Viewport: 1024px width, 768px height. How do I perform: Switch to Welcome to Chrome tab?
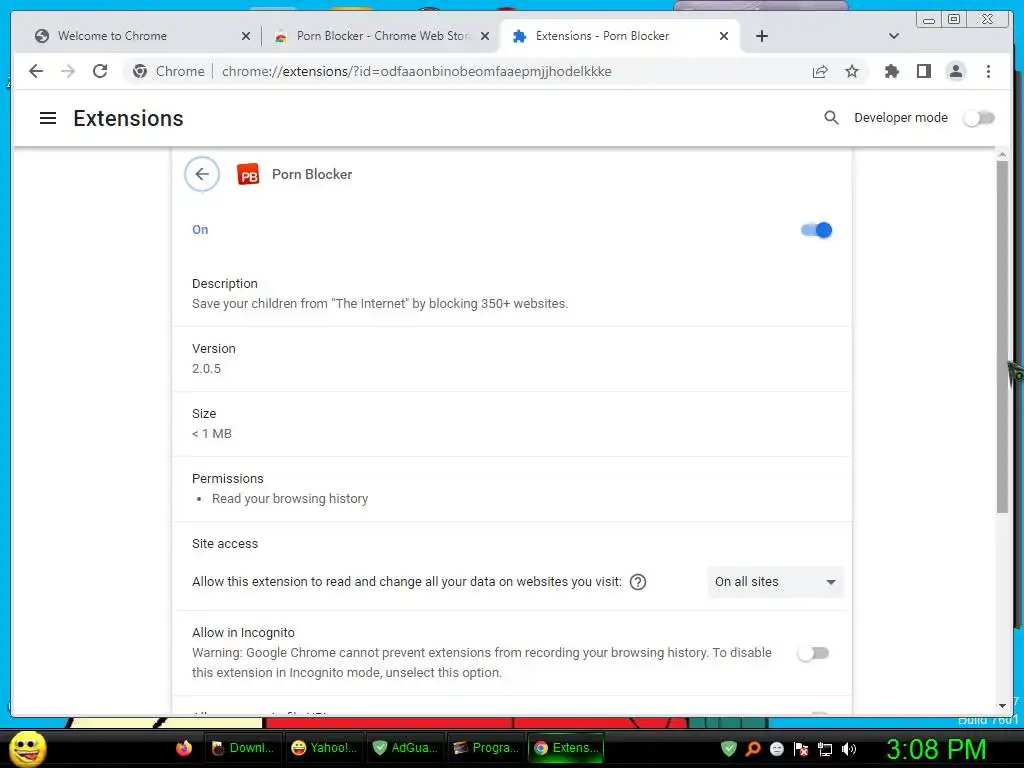[x=142, y=36]
